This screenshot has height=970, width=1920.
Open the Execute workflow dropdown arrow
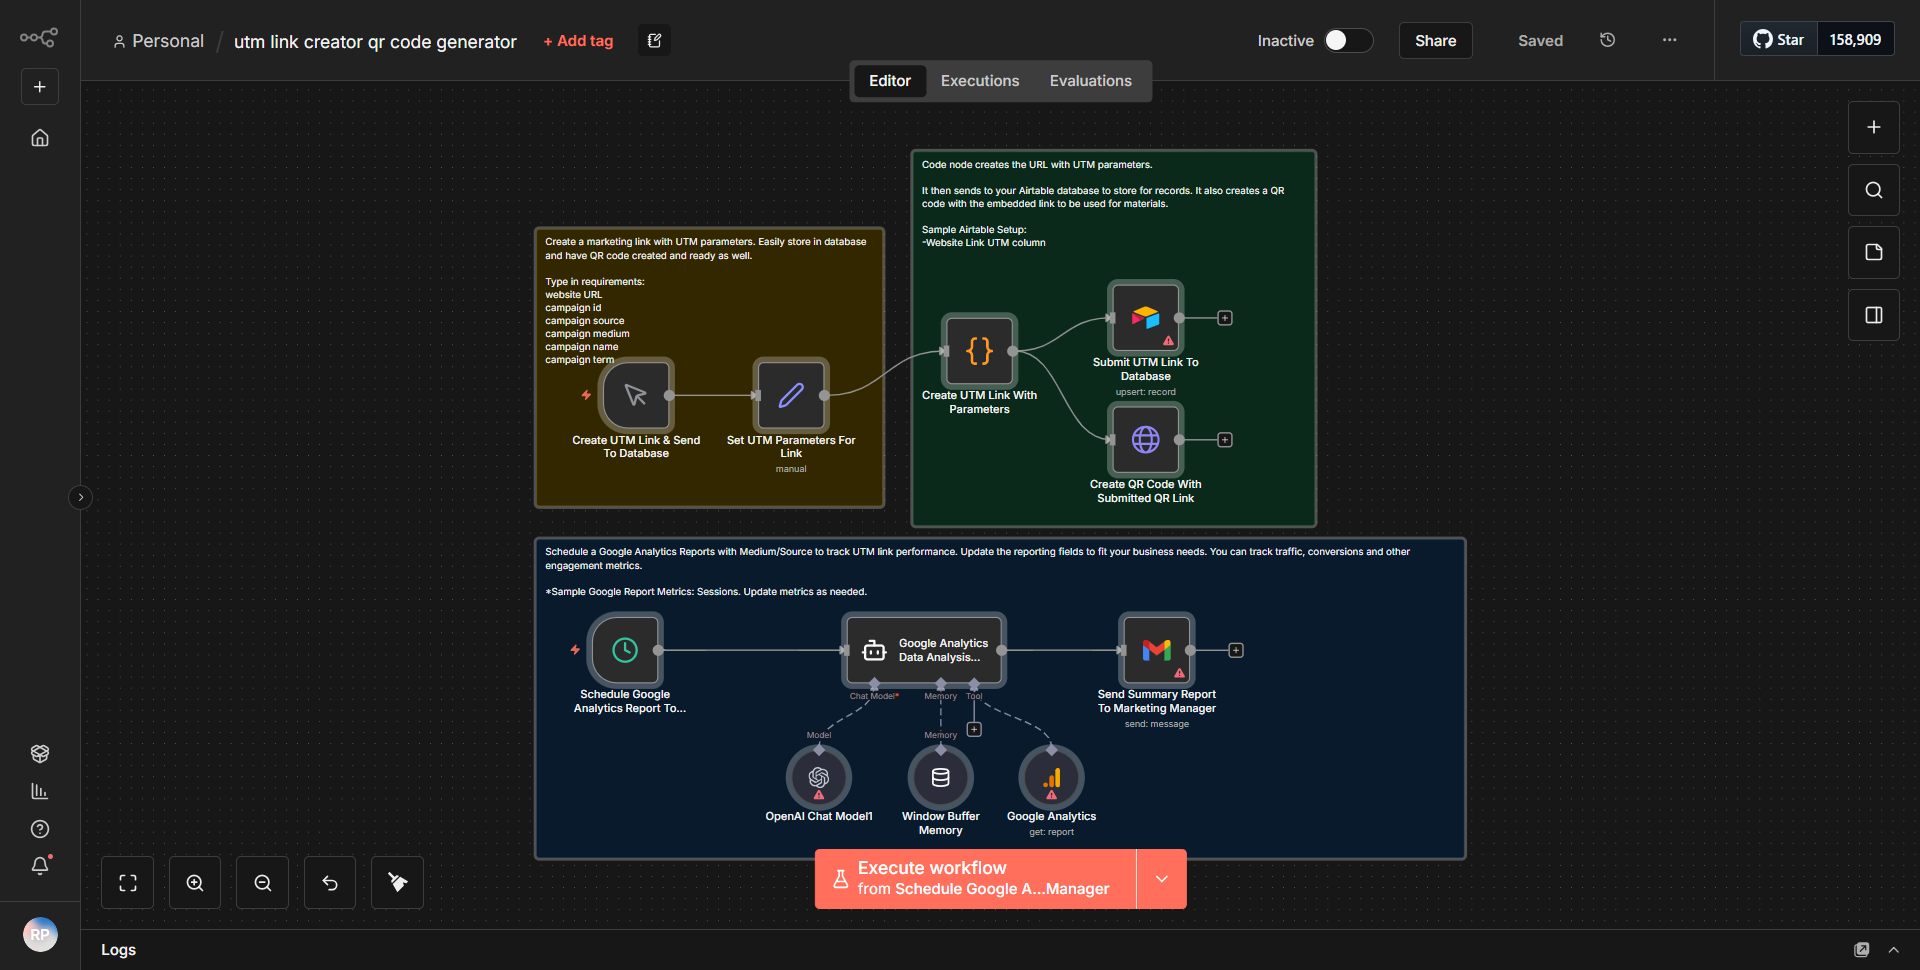pos(1162,879)
